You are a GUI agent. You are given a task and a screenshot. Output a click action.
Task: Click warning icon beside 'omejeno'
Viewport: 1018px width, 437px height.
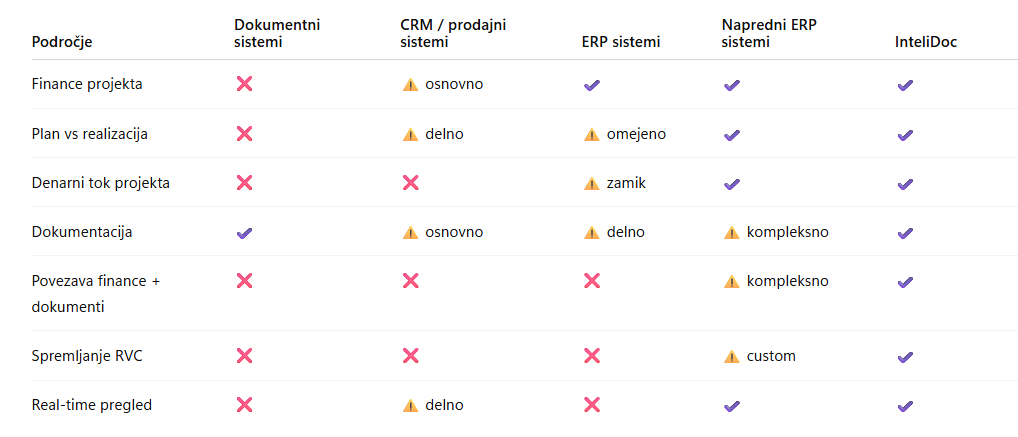point(592,134)
